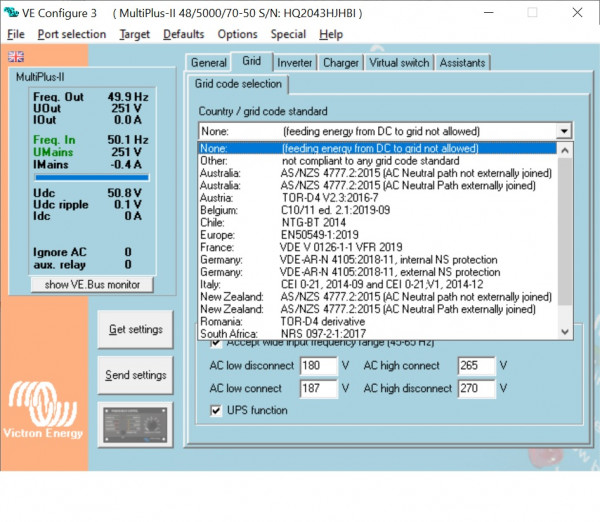Select New Zealand Neutral Path externally joined

tap(378, 309)
